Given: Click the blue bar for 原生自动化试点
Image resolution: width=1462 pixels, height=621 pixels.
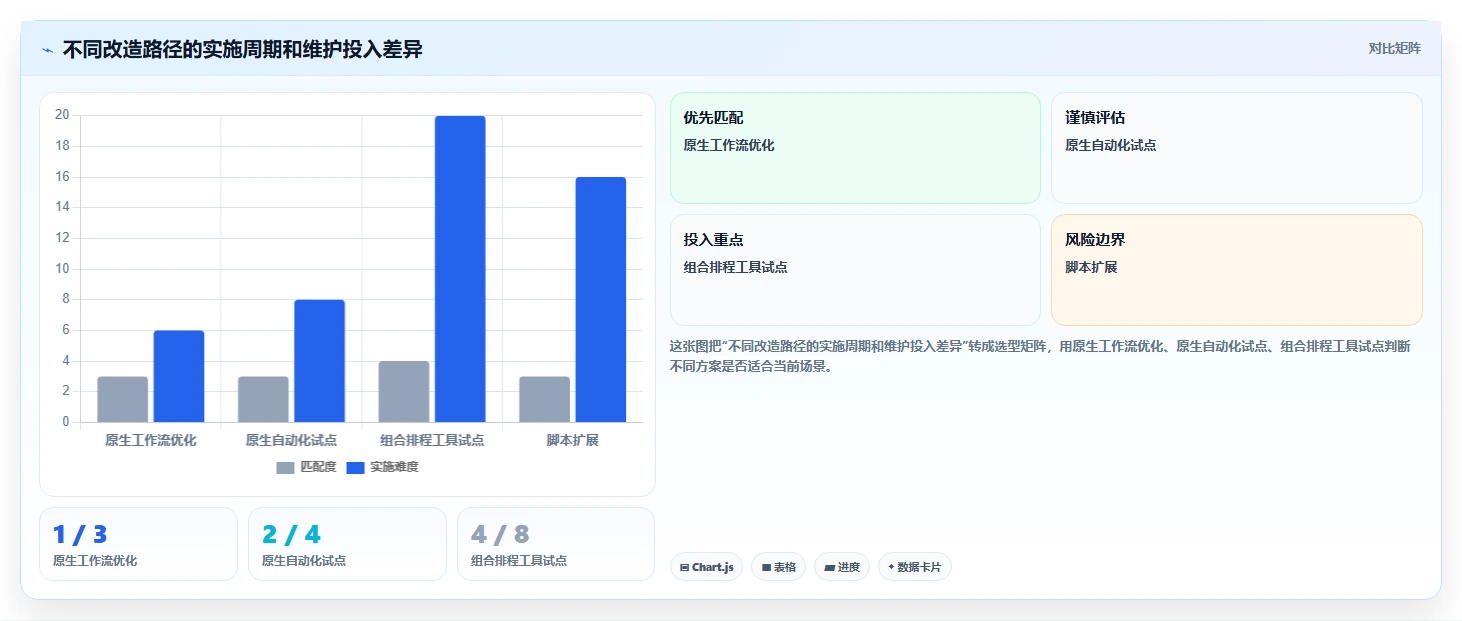Looking at the screenshot, I should (x=319, y=361).
